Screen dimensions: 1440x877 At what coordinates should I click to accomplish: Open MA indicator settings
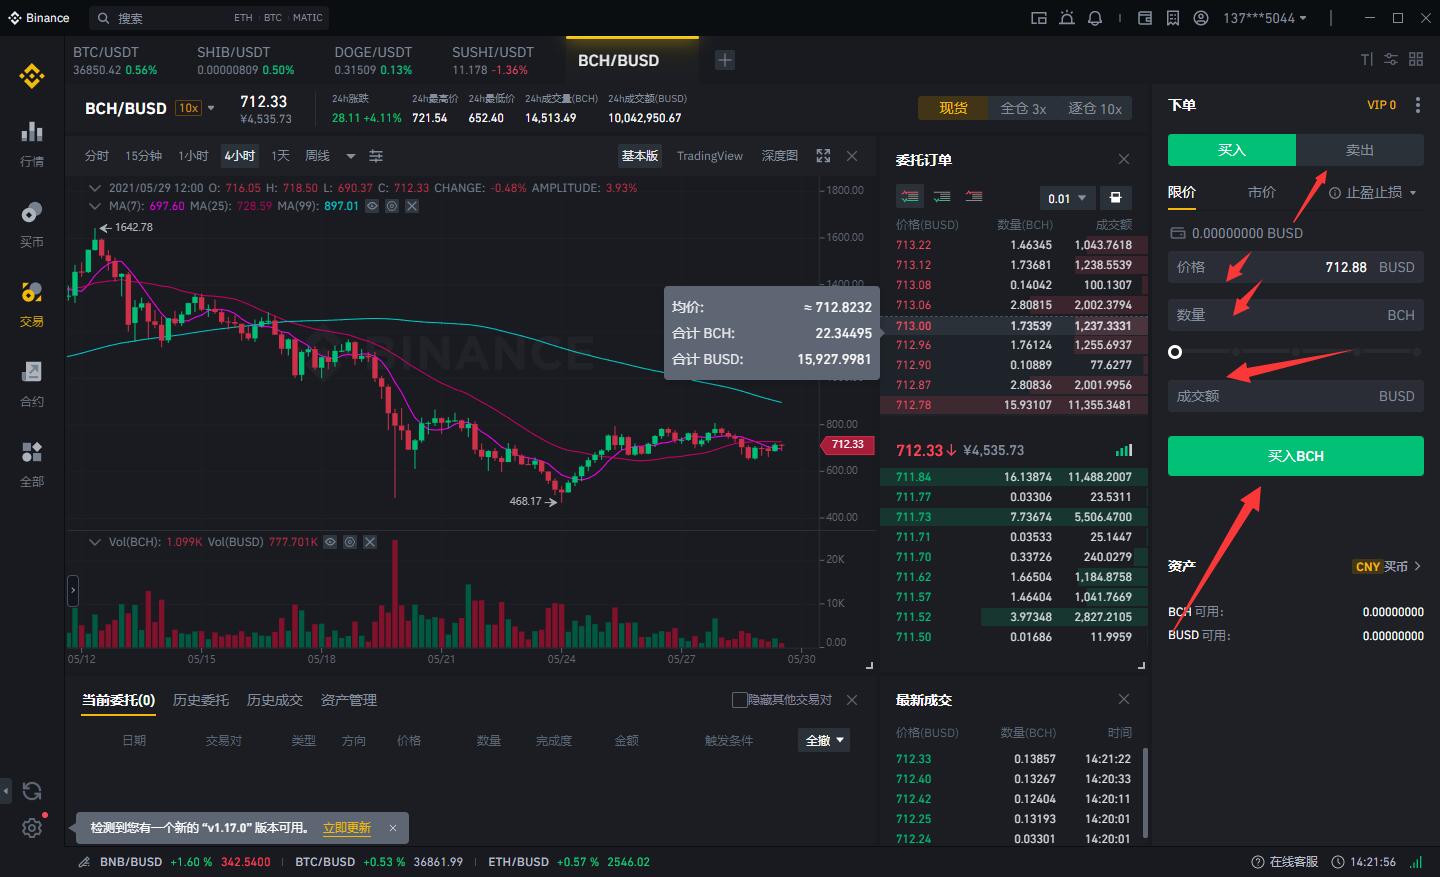392,206
